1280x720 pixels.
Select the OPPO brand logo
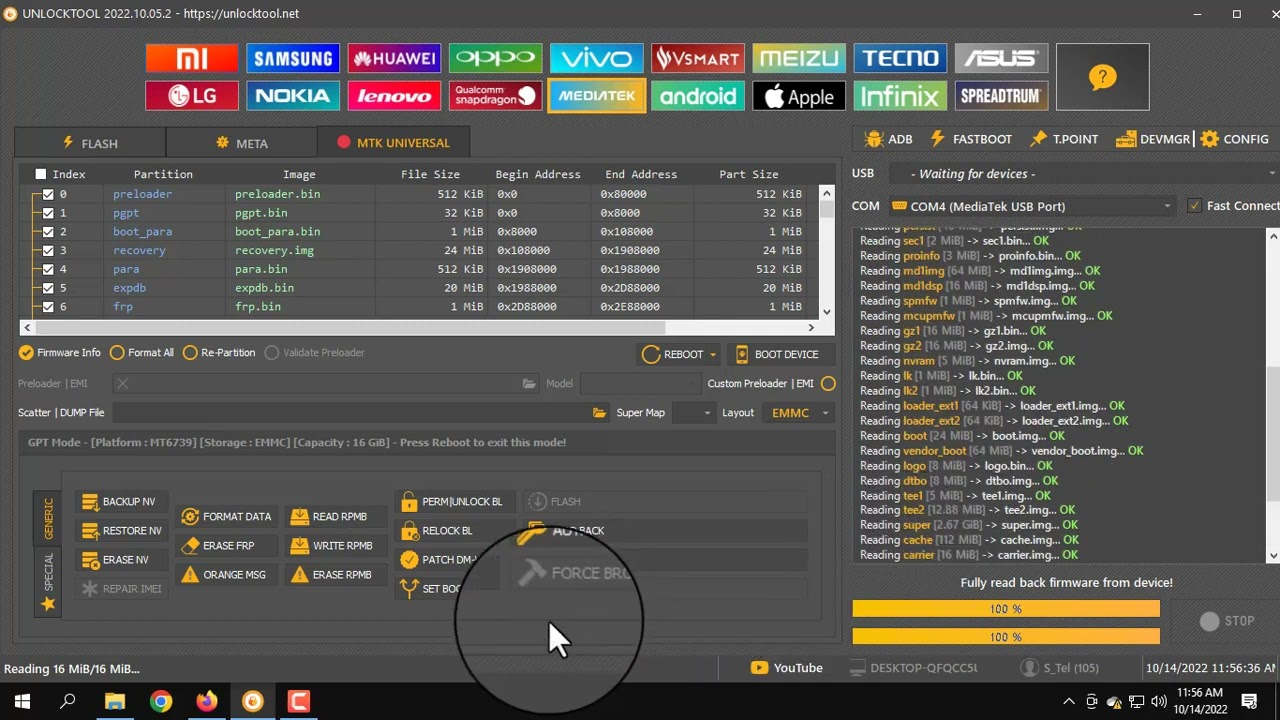click(495, 58)
